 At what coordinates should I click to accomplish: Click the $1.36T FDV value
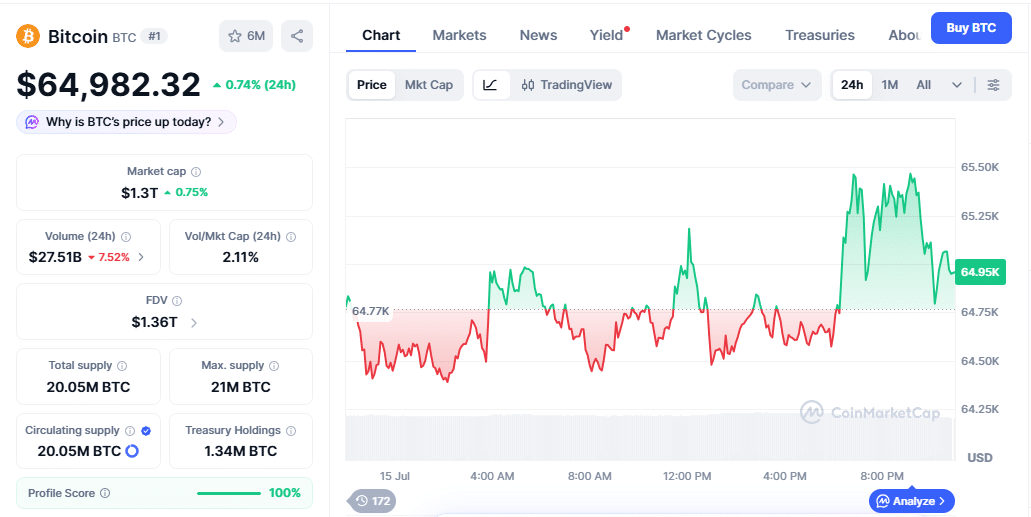pos(155,322)
